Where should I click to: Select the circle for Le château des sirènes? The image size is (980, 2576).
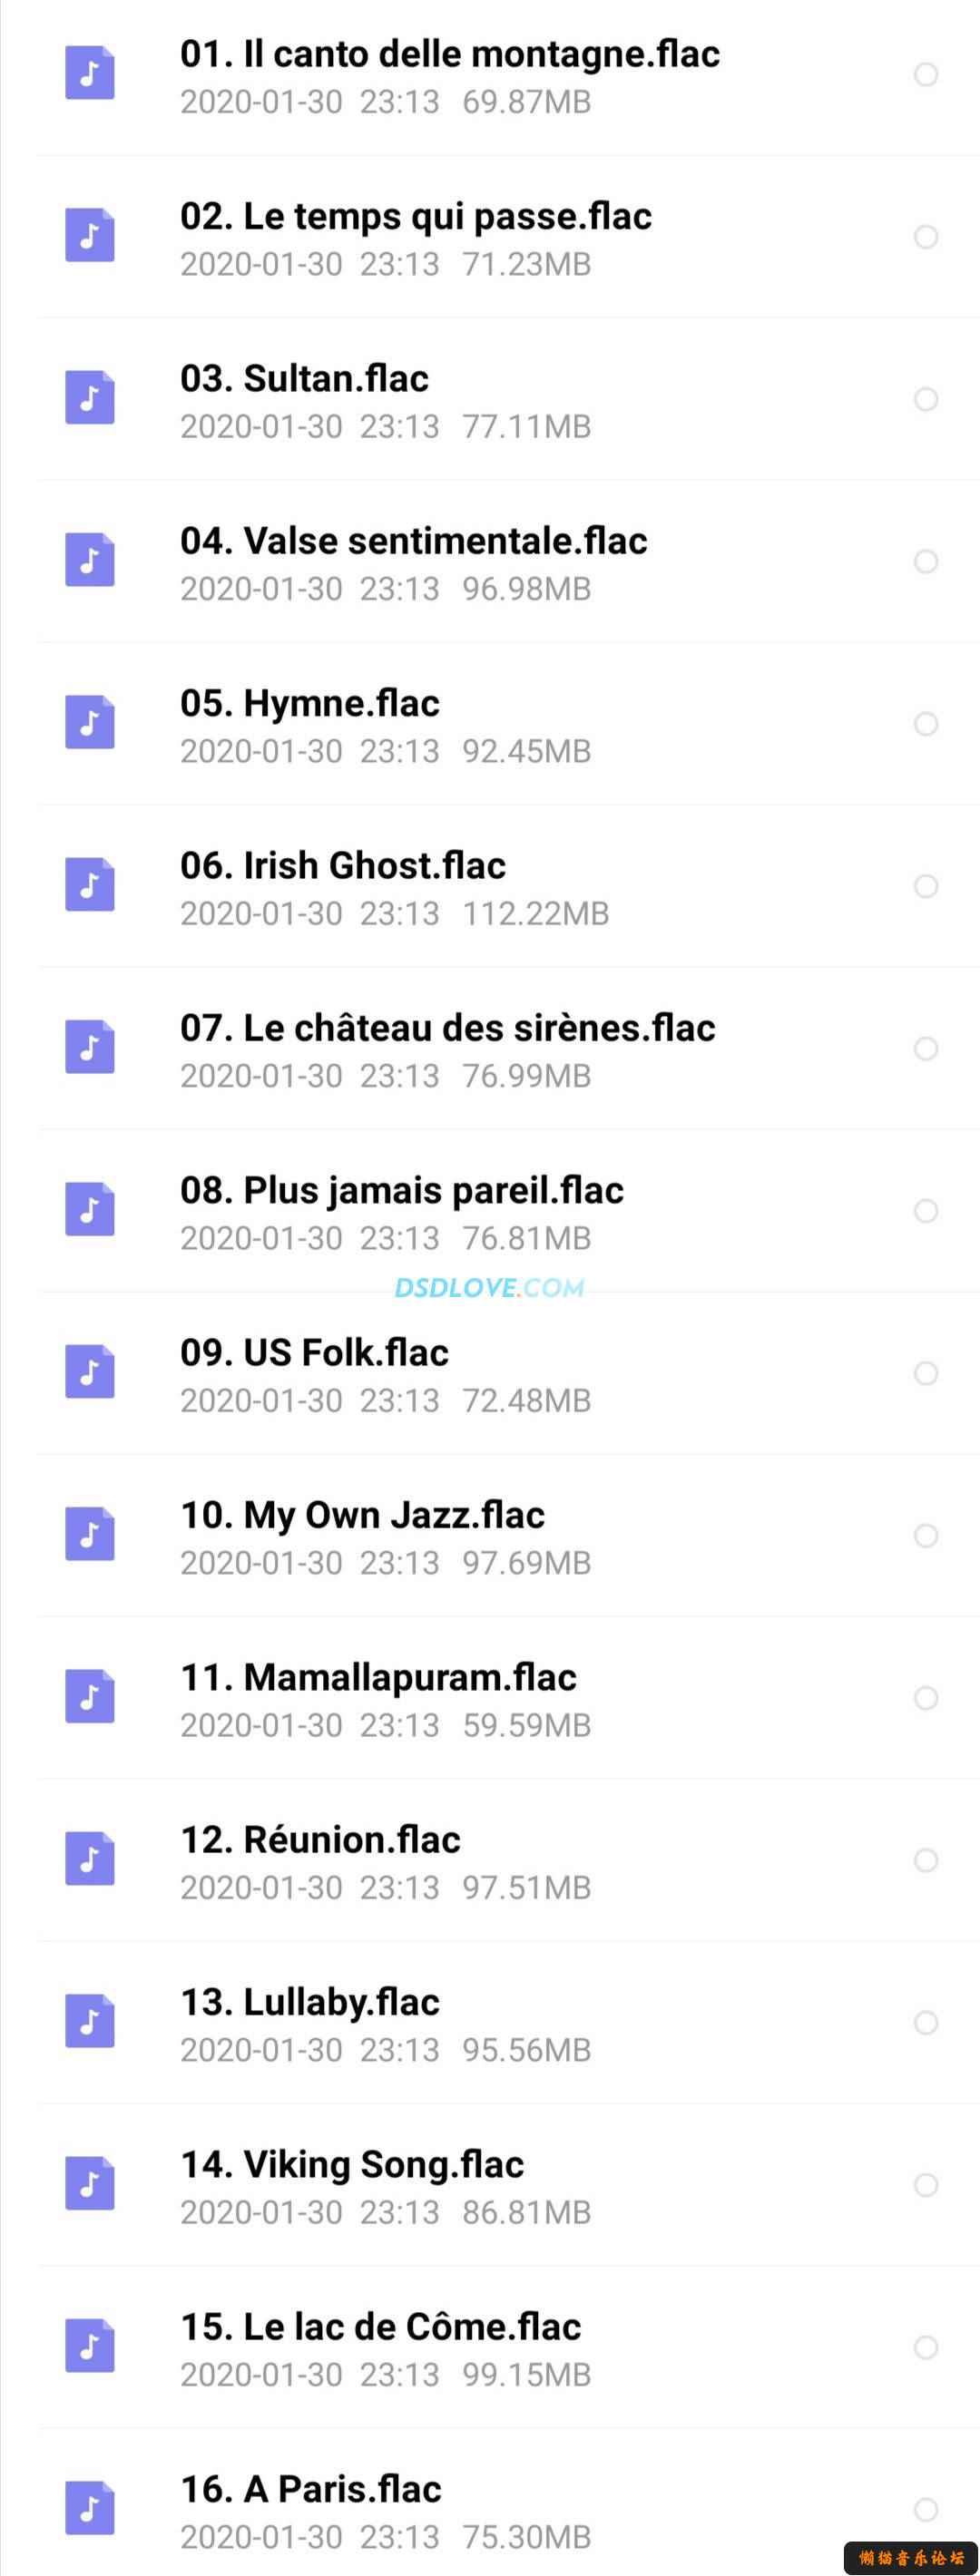pos(926,1048)
